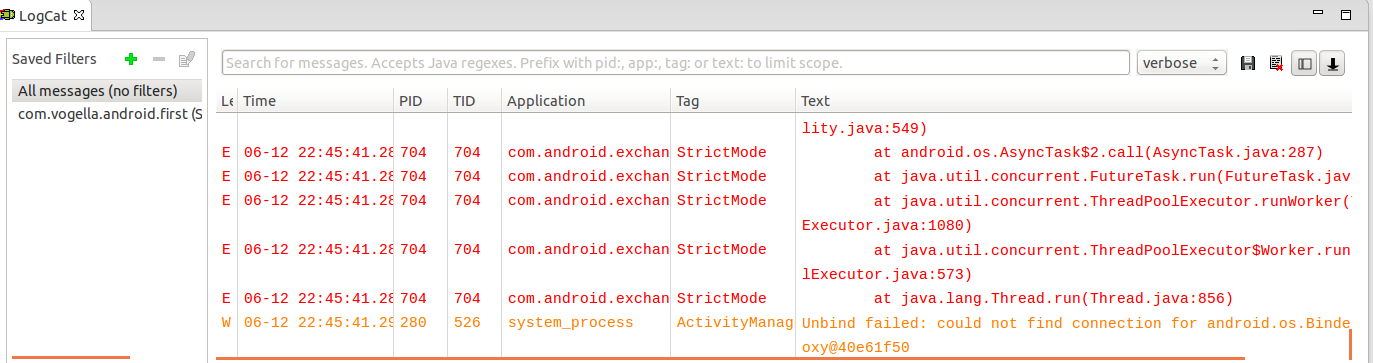Minimize the LogCat view panel
Viewport: 1373px width, 363px height.
click(1317, 13)
